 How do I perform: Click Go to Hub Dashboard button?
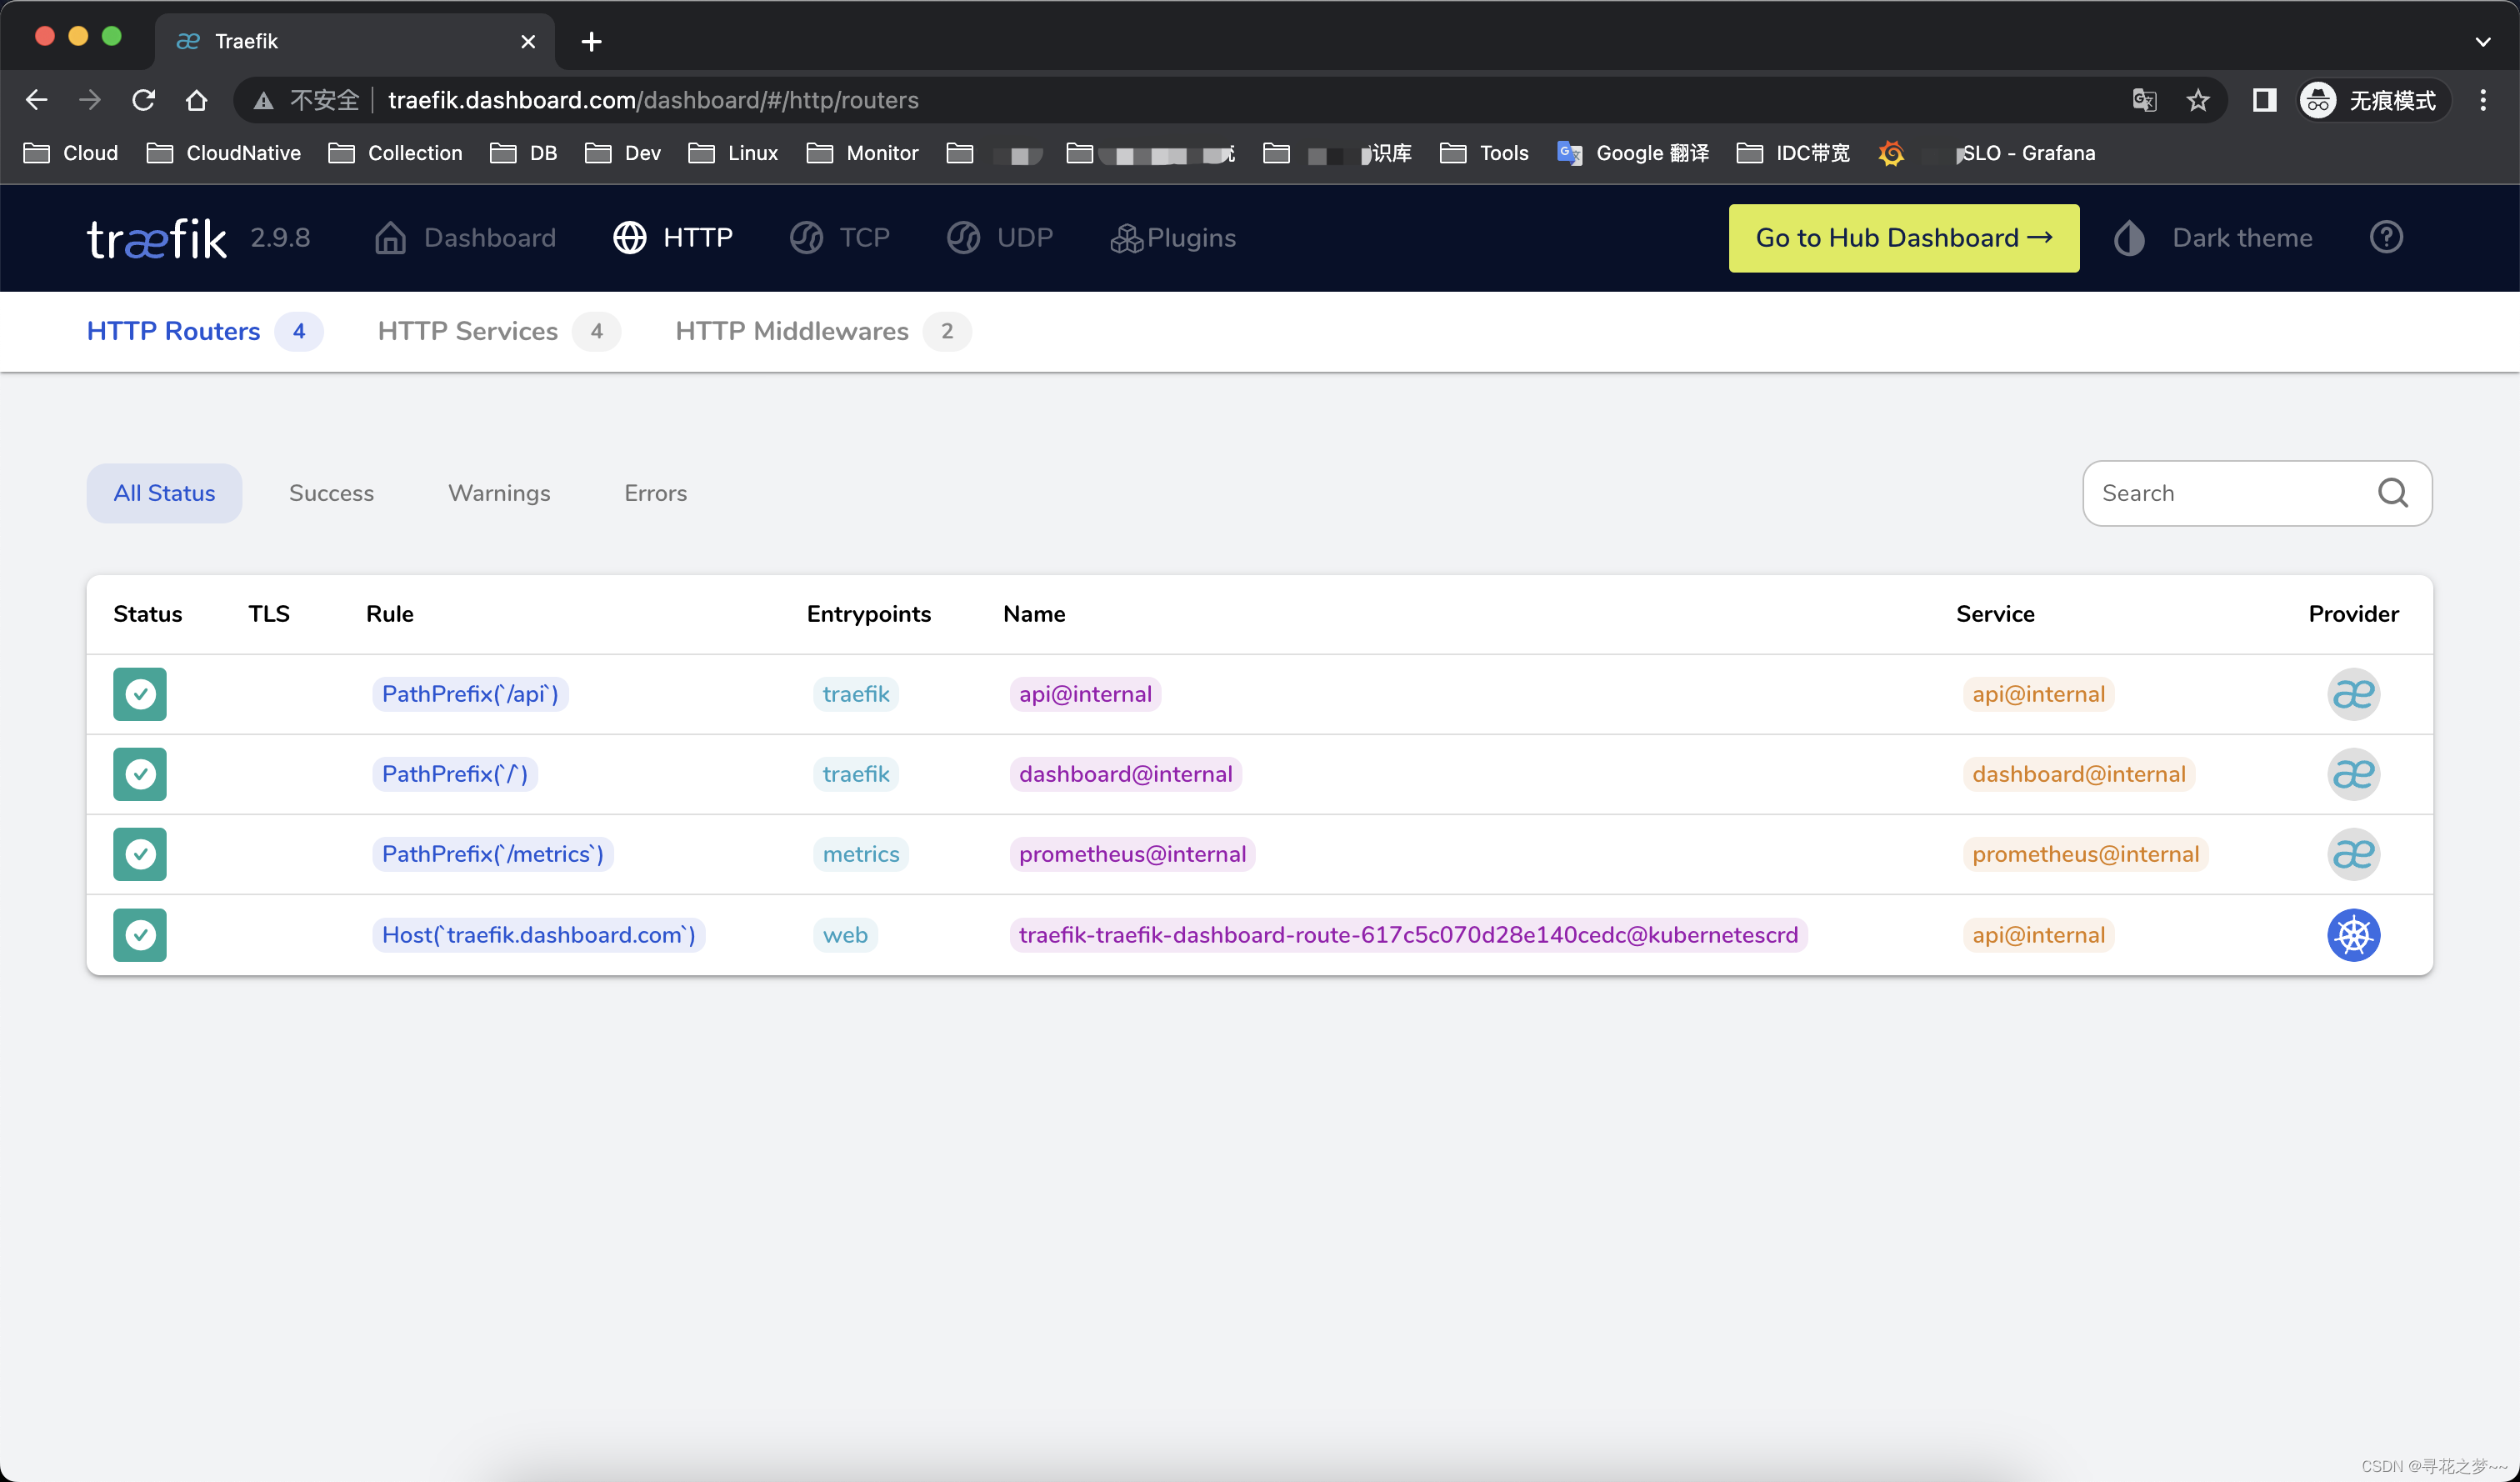tap(1903, 238)
